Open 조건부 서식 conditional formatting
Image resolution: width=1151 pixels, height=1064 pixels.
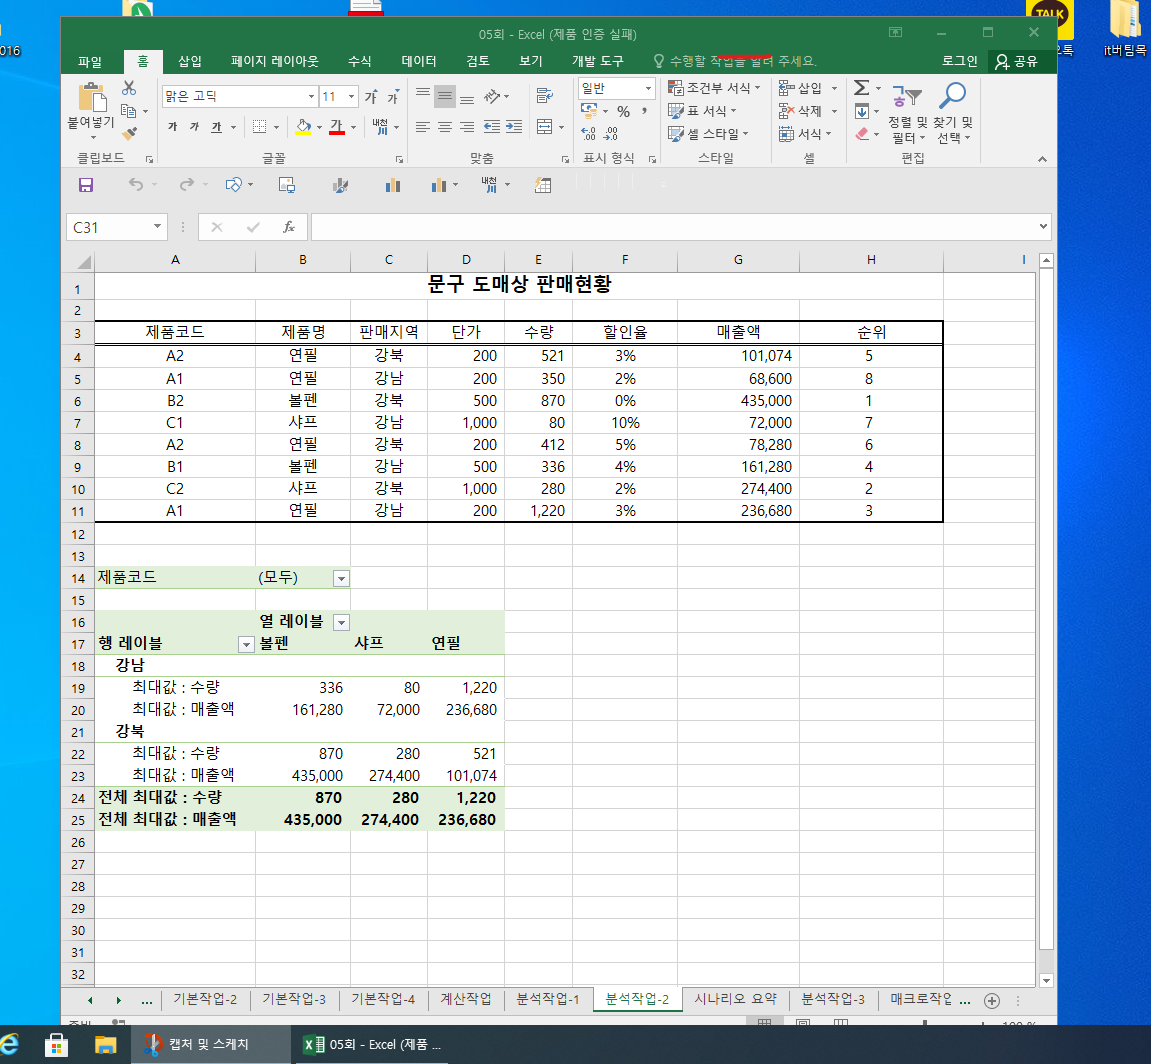714,88
